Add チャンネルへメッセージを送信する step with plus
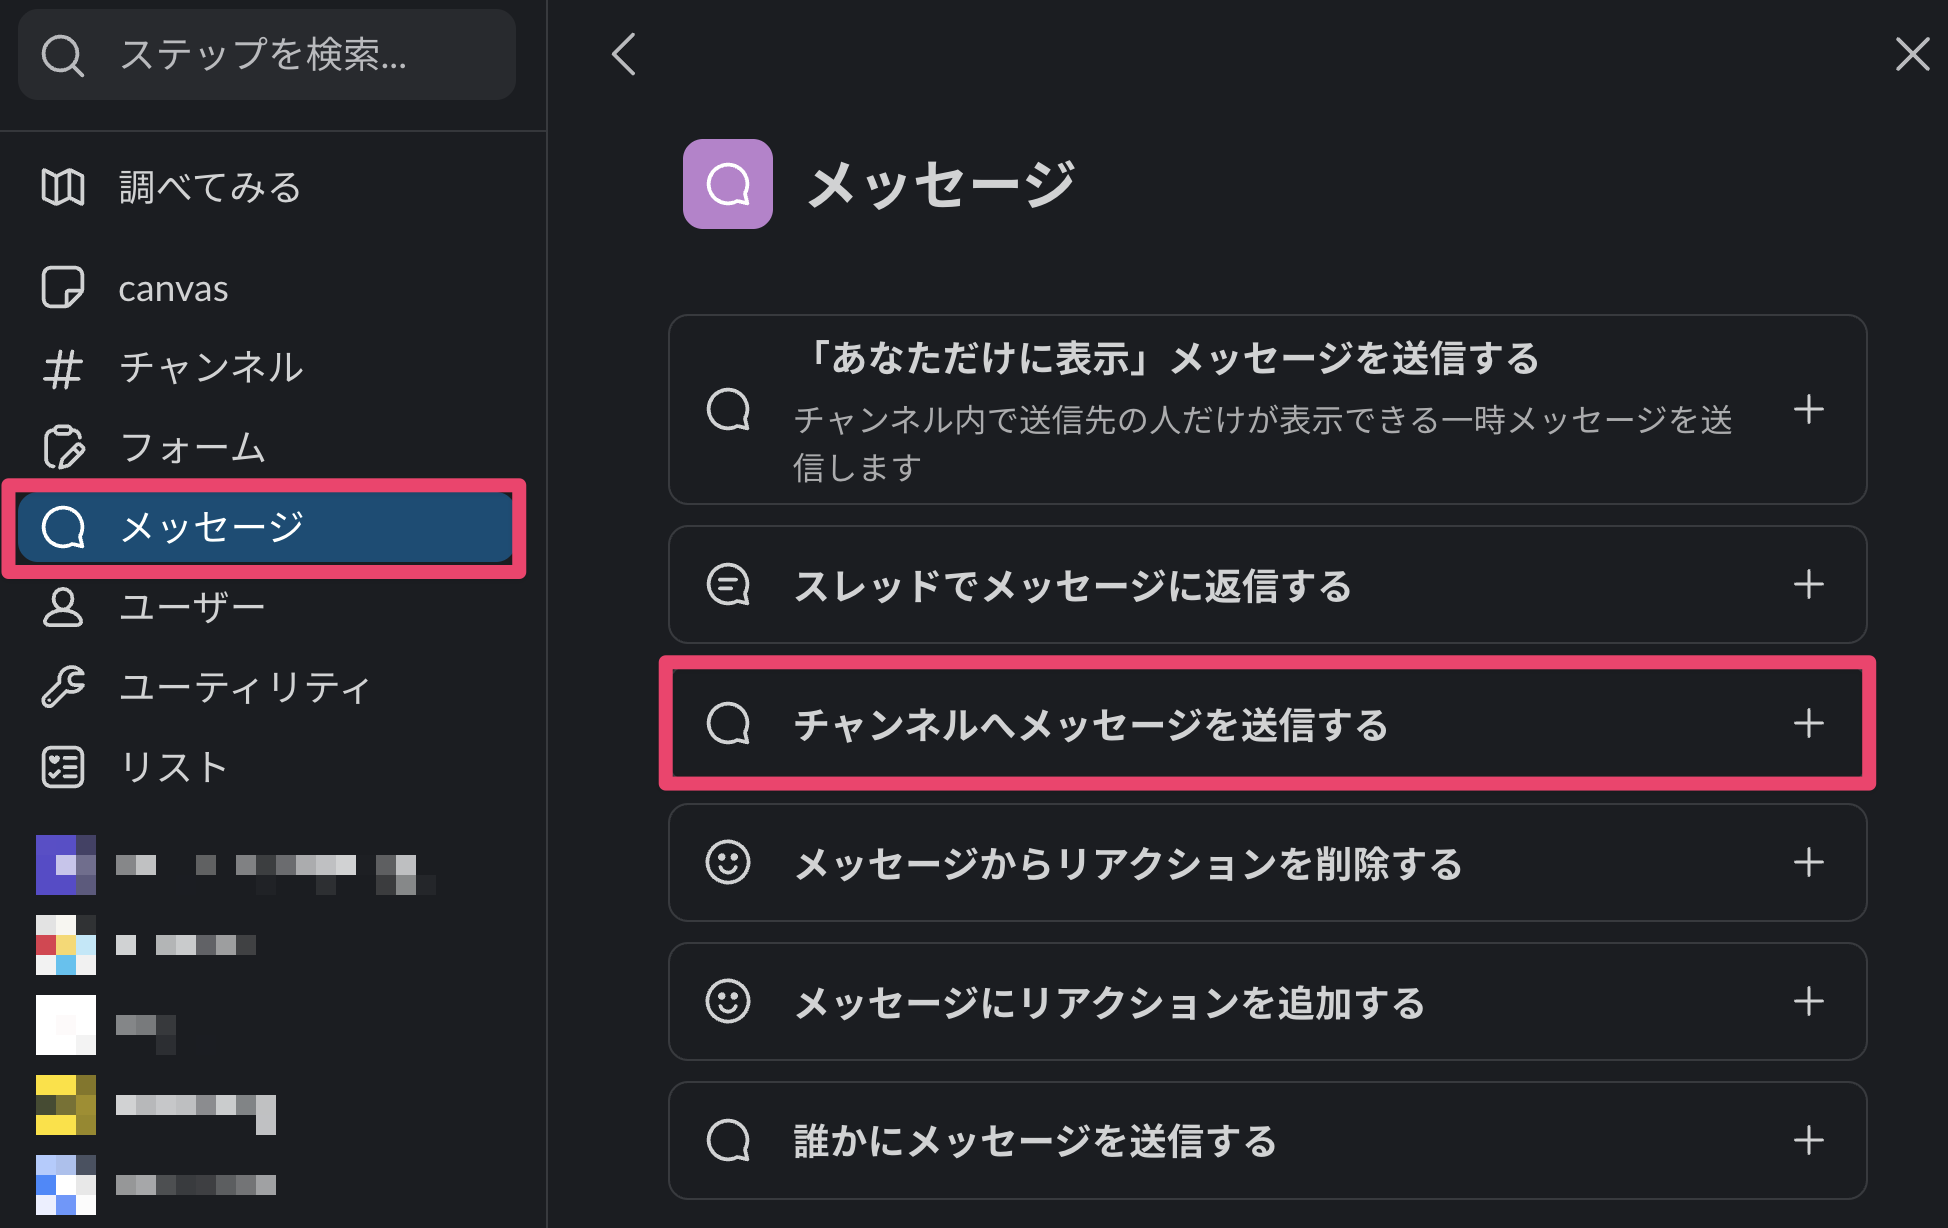The width and height of the screenshot is (1948, 1228). coord(1808,723)
